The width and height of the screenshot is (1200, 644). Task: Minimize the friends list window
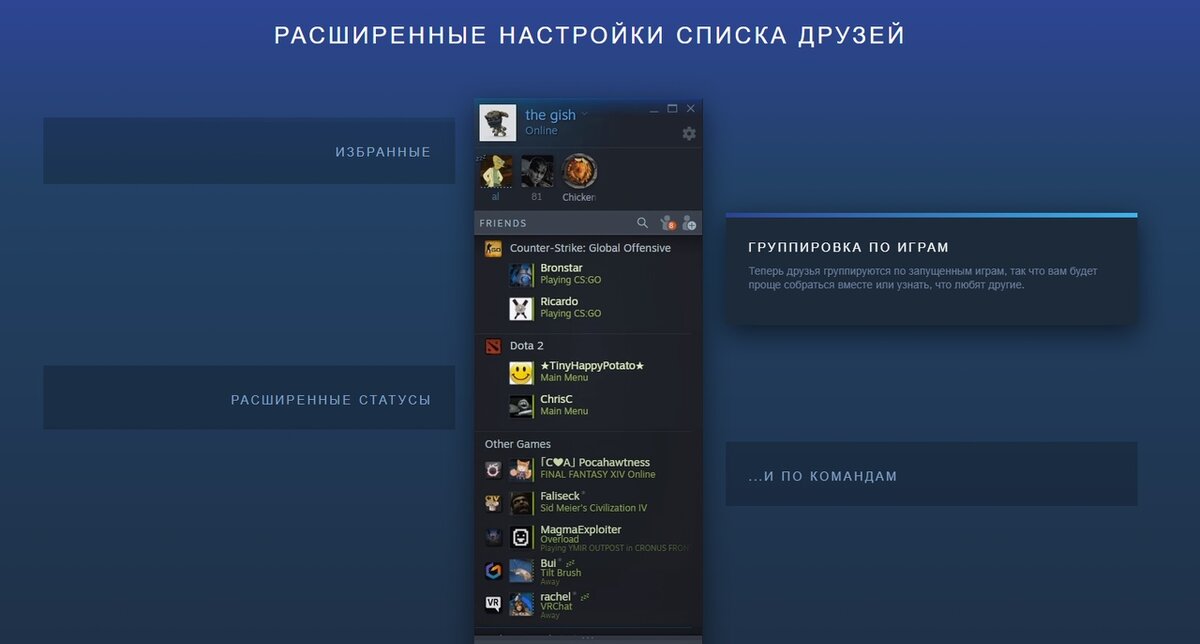coord(654,109)
